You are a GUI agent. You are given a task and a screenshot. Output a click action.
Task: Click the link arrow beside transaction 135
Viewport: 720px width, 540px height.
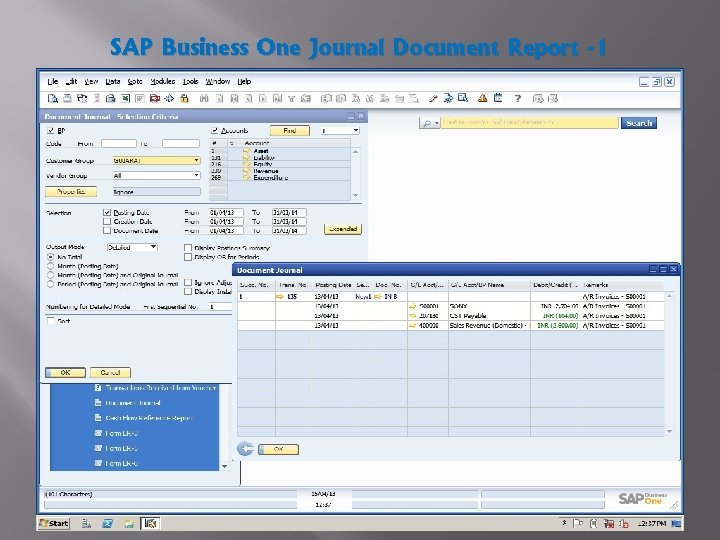[x=280, y=297]
